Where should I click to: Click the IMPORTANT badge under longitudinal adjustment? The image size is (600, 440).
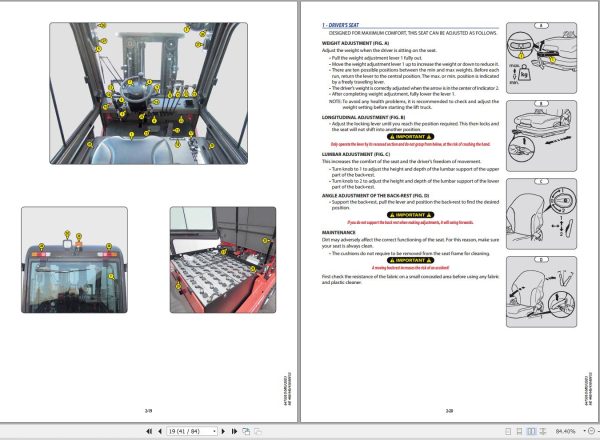point(410,137)
